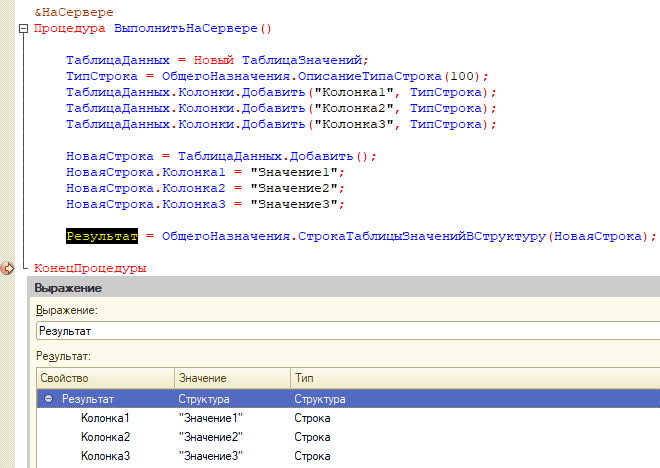Screen dimensions: 660x468
Task: Select the Колонка1 property row
Action: (x=105, y=417)
